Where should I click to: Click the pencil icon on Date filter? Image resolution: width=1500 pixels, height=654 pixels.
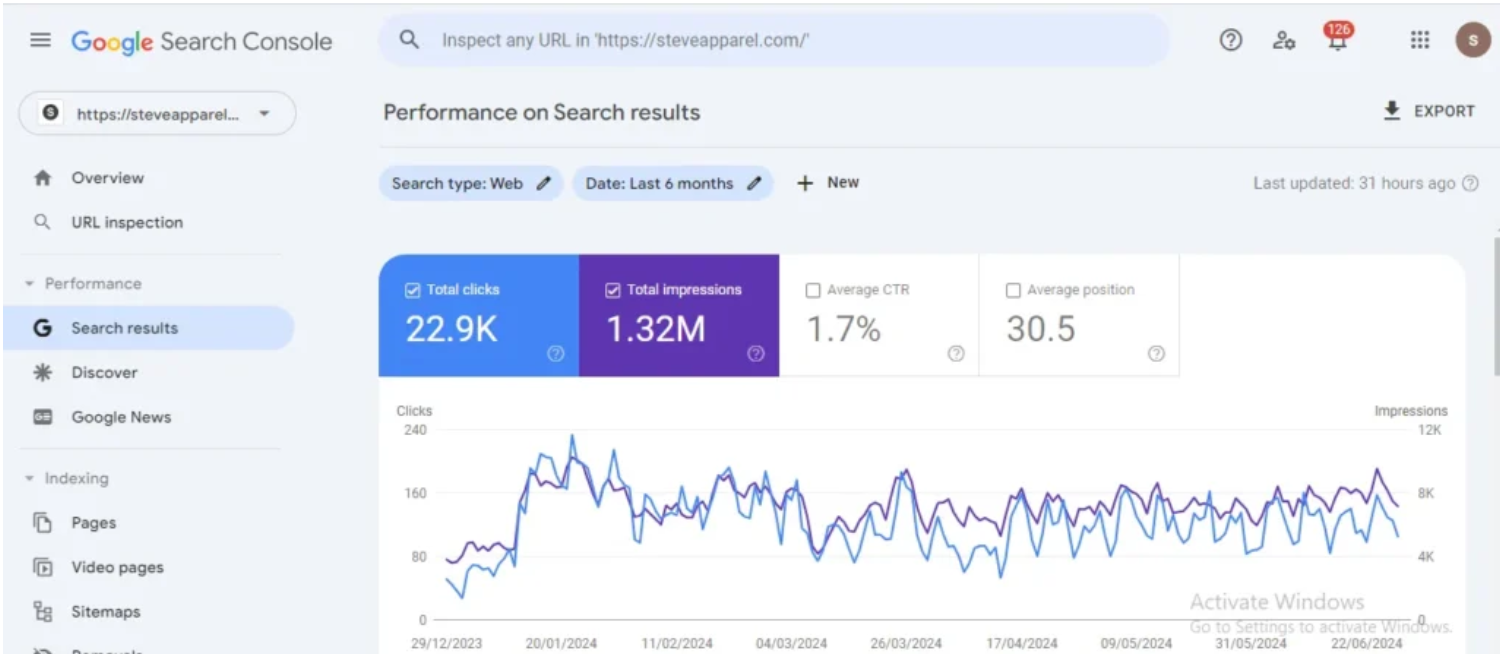tap(754, 183)
